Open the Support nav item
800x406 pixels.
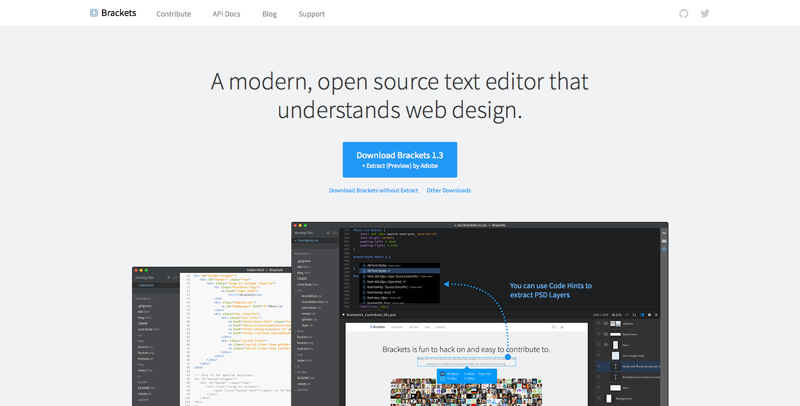pos(312,14)
